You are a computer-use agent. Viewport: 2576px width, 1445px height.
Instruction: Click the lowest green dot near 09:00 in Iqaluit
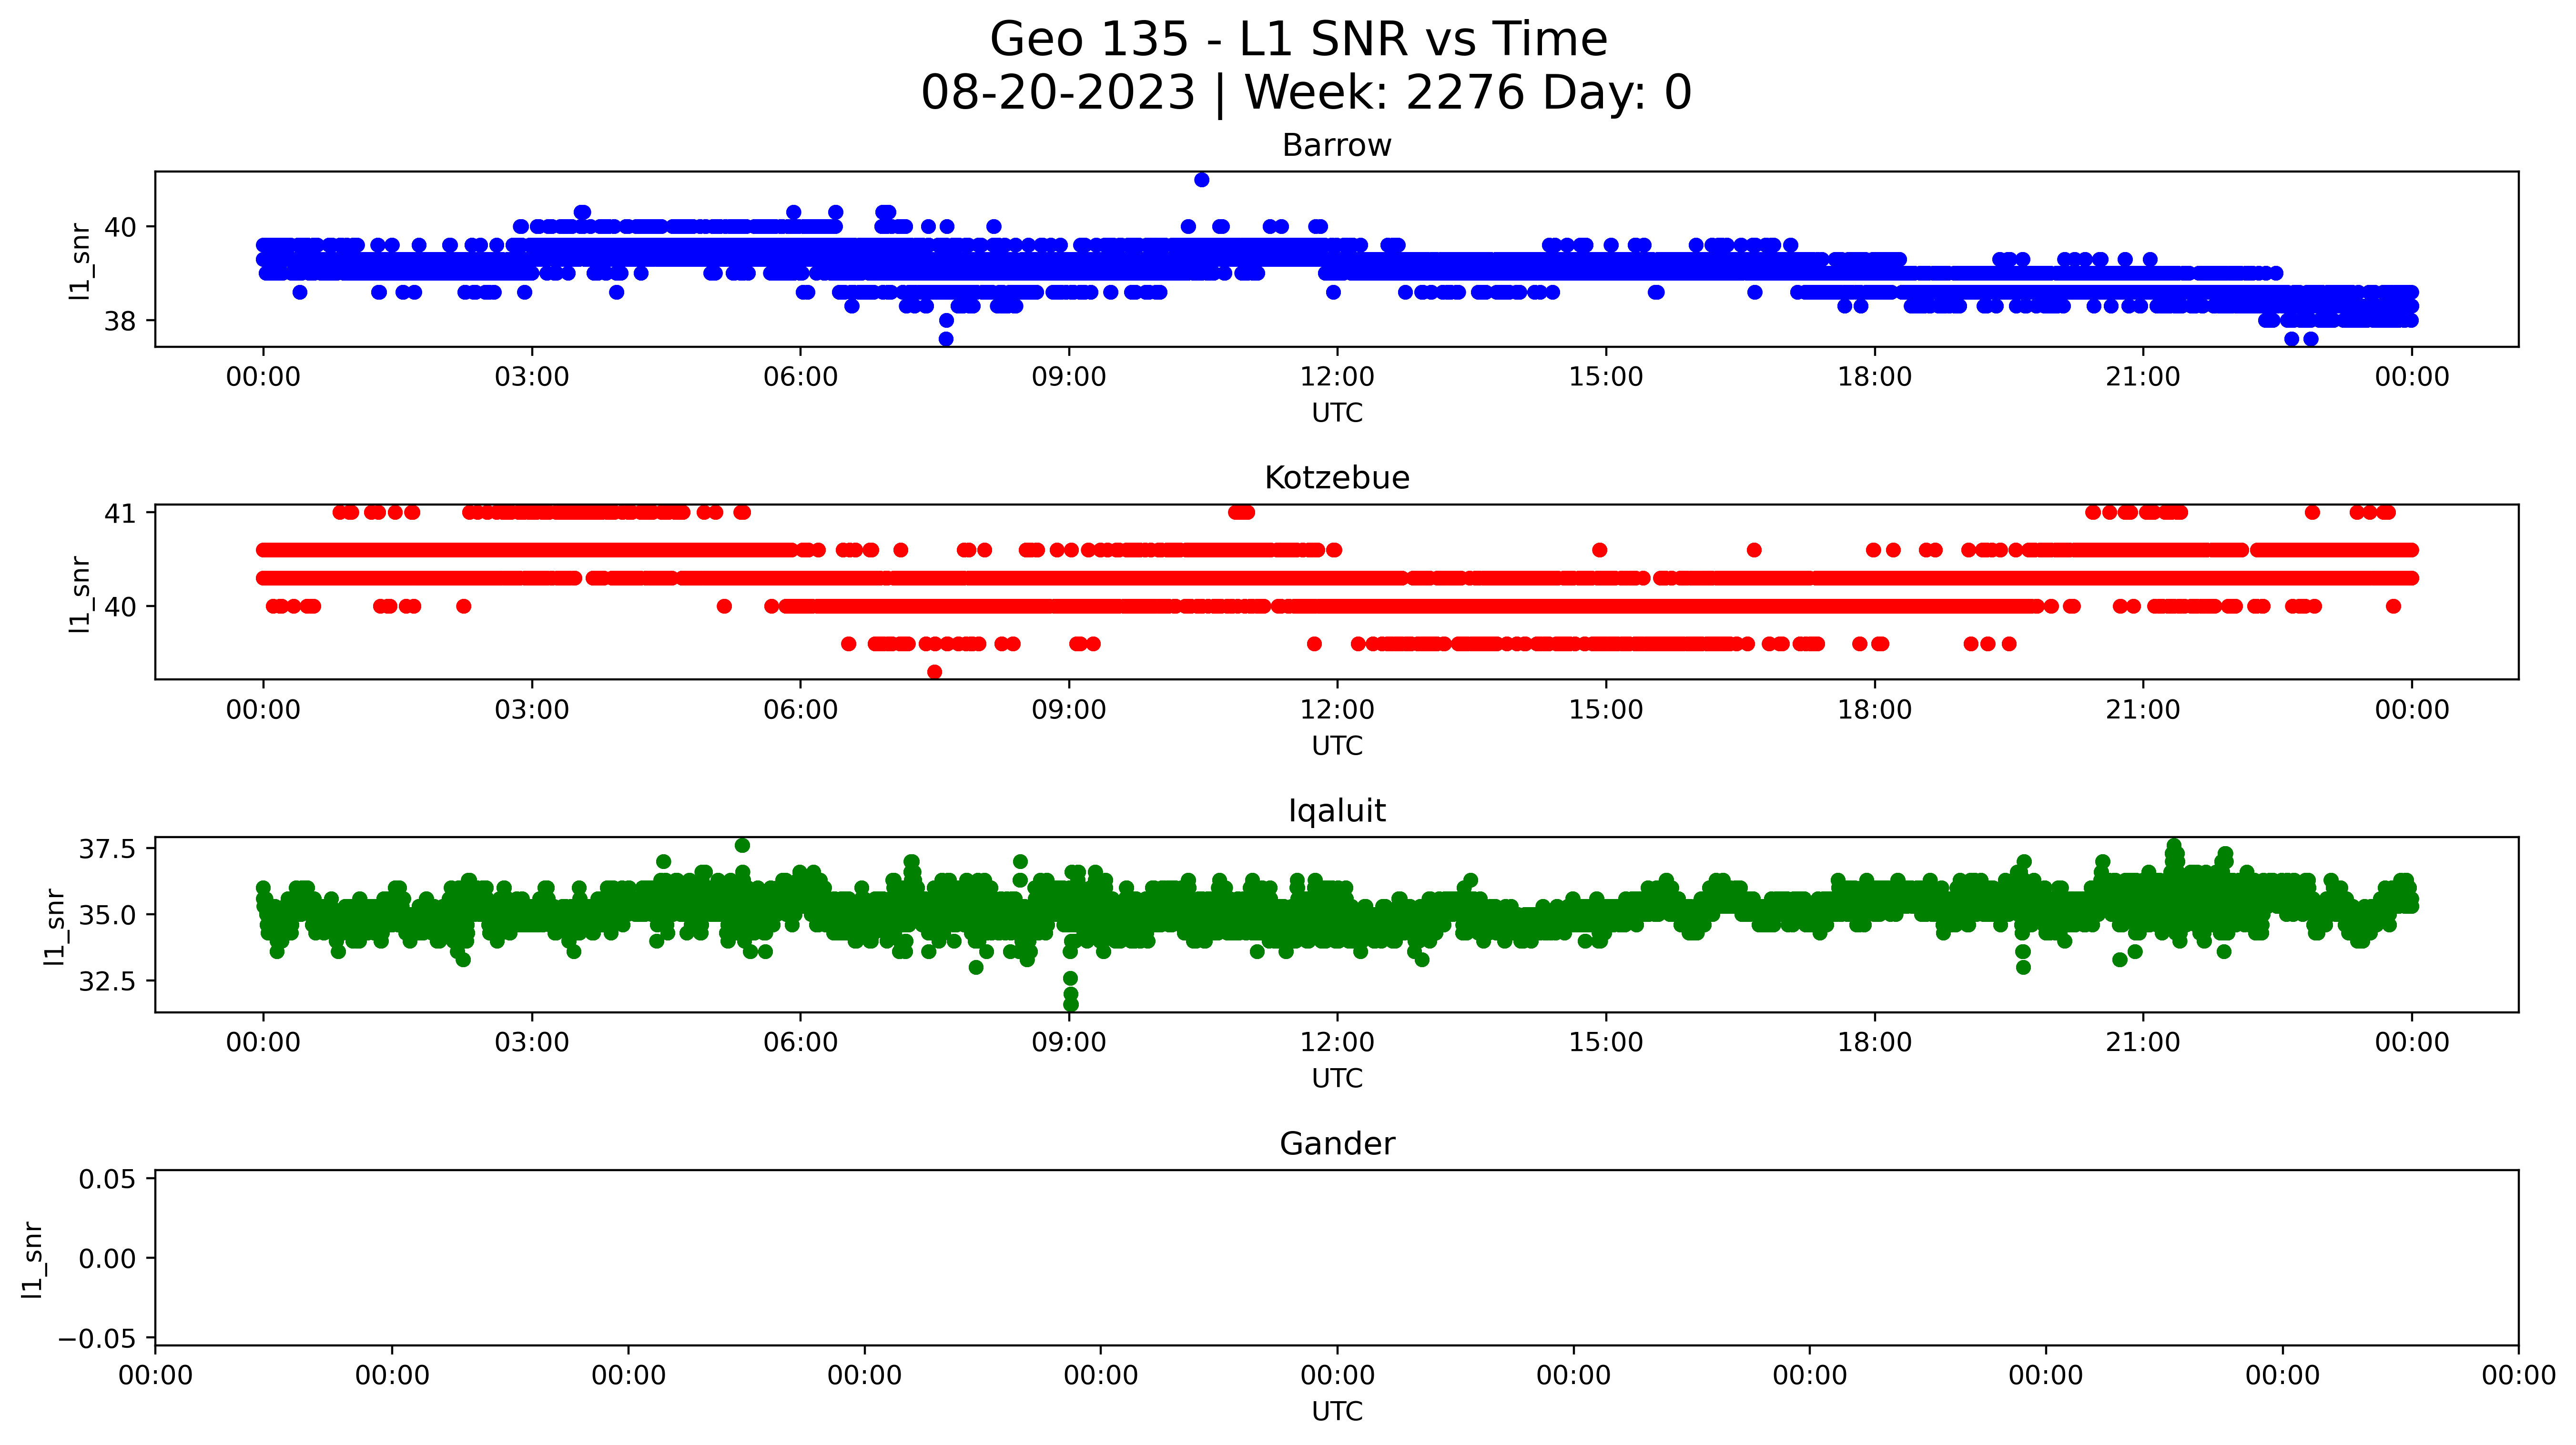click(x=1071, y=1004)
